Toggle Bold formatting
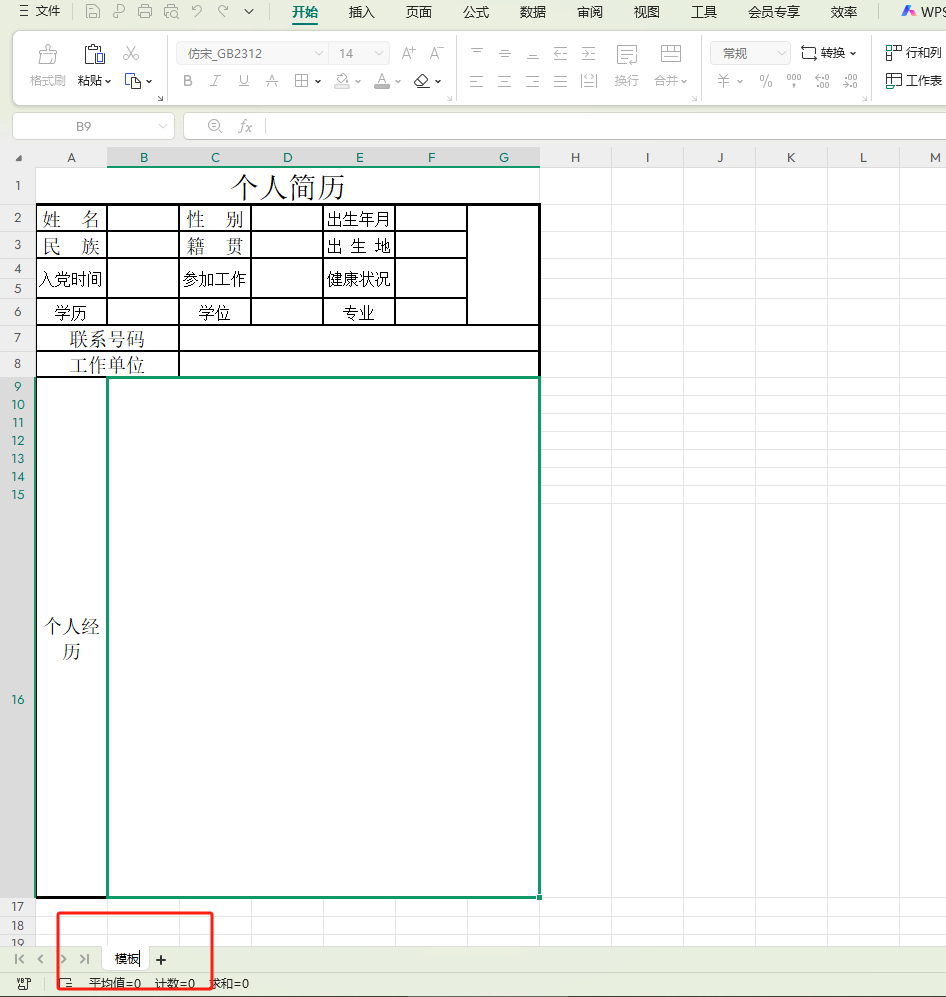Image resolution: width=946 pixels, height=997 pixels. click(x=188, y=81)
